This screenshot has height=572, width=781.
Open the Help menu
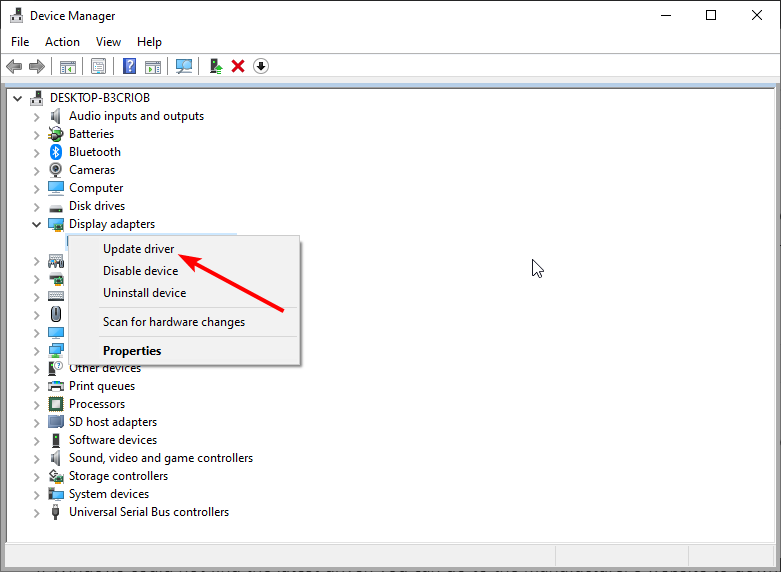click(x=149, y=42)
